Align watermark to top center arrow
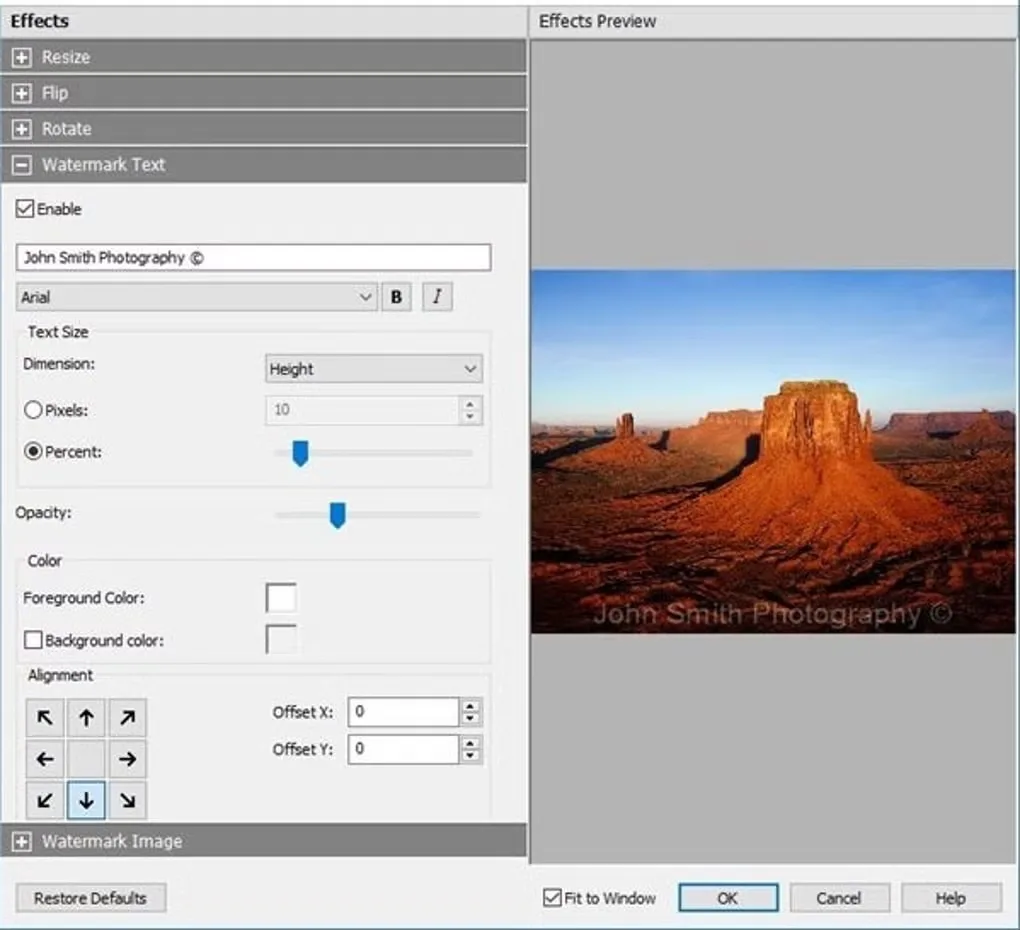The image size is (1020, 930). pos(86,718)
